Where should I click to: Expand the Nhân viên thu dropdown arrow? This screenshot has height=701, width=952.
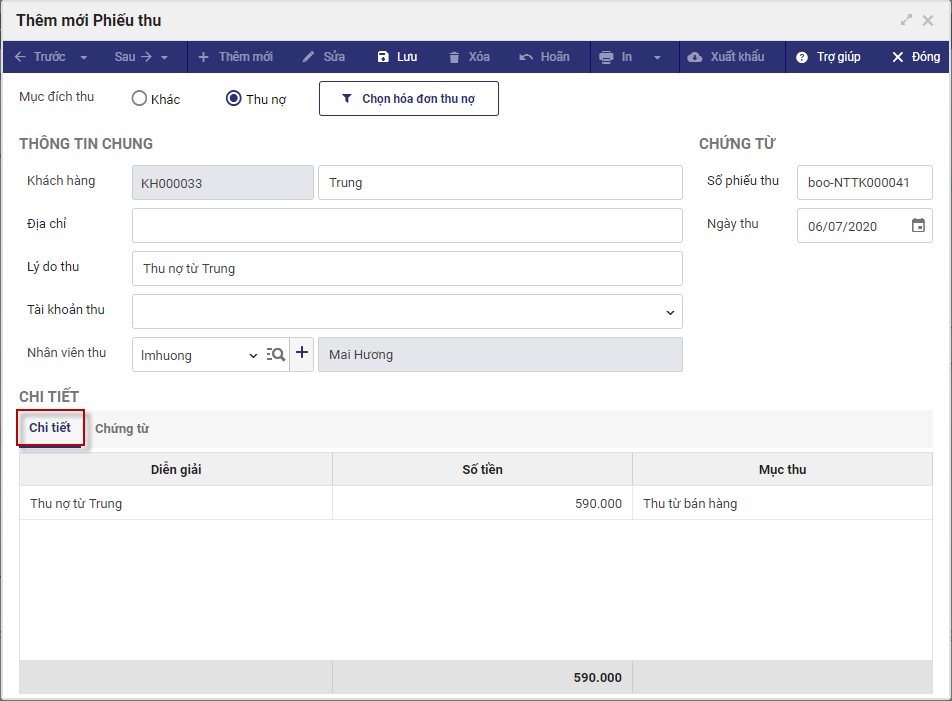[x=252, y=355]
